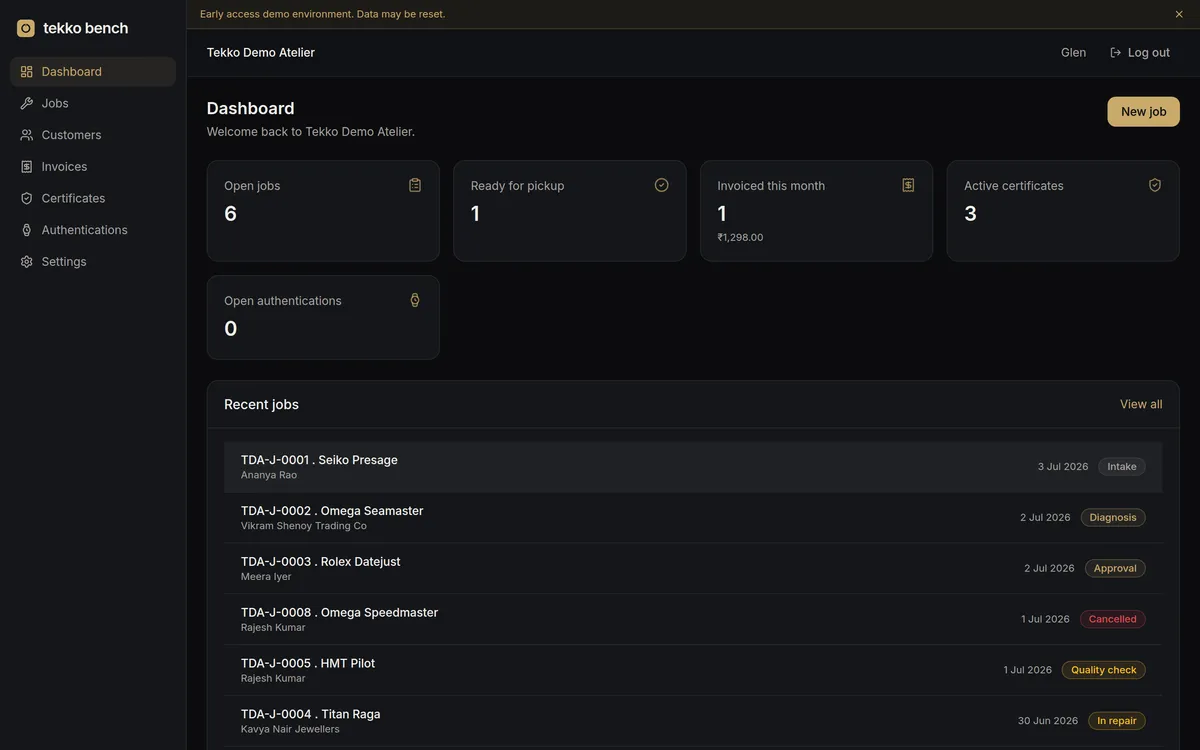This screenshot has height=750, width=1200.
Task: Click customer Vikram Shenoy Trading Co
Action: click(304, 526)
